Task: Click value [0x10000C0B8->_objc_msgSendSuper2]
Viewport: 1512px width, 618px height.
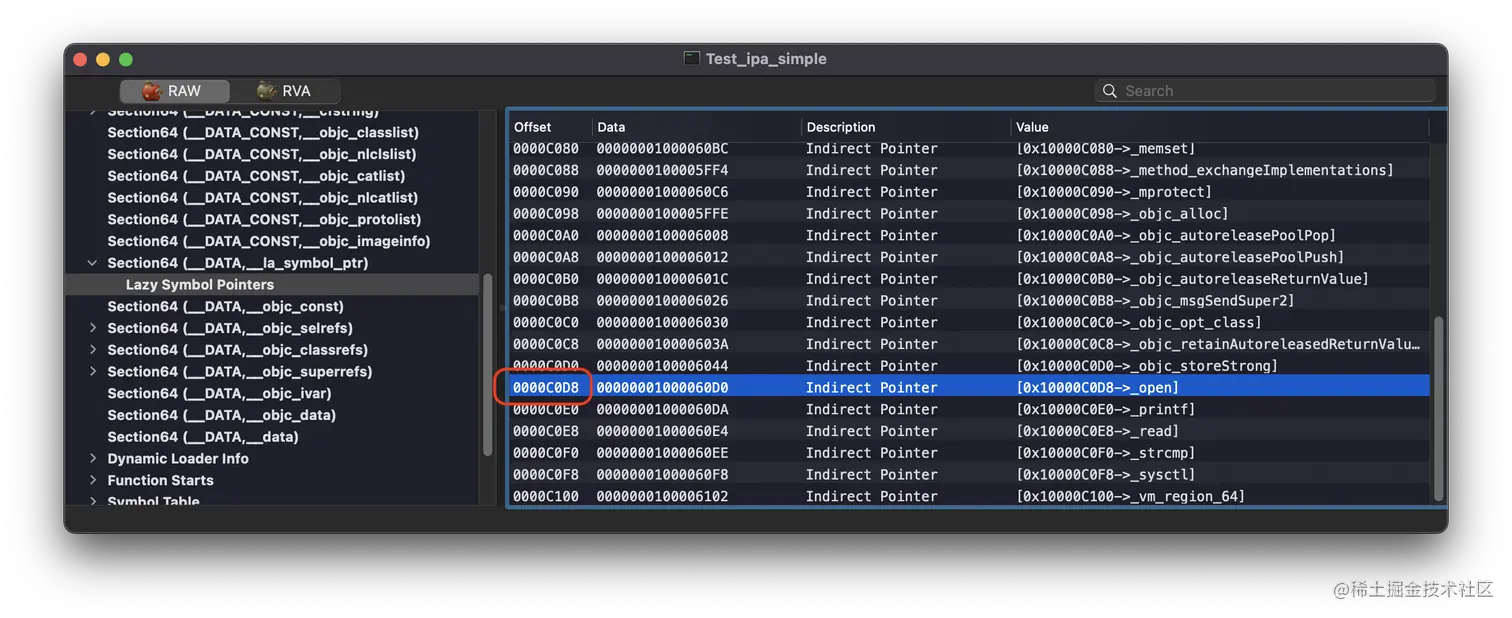Action: (x=1154, y=301)
